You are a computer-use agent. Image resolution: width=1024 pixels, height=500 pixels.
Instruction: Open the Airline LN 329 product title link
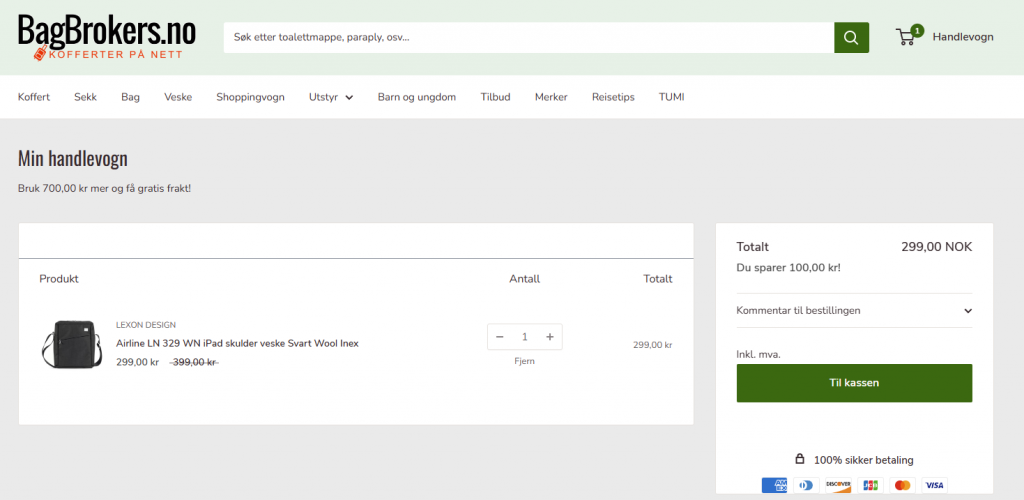coord(237,343)
